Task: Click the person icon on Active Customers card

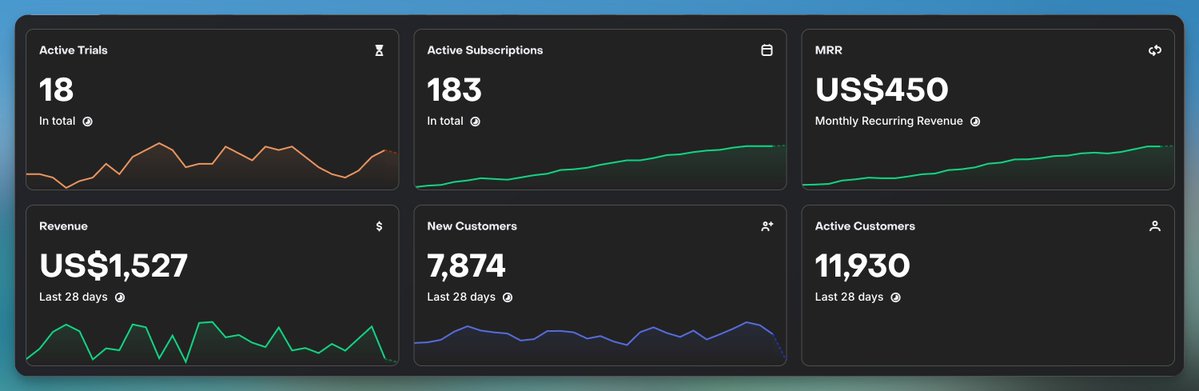Action: [x=1155, y=226]
